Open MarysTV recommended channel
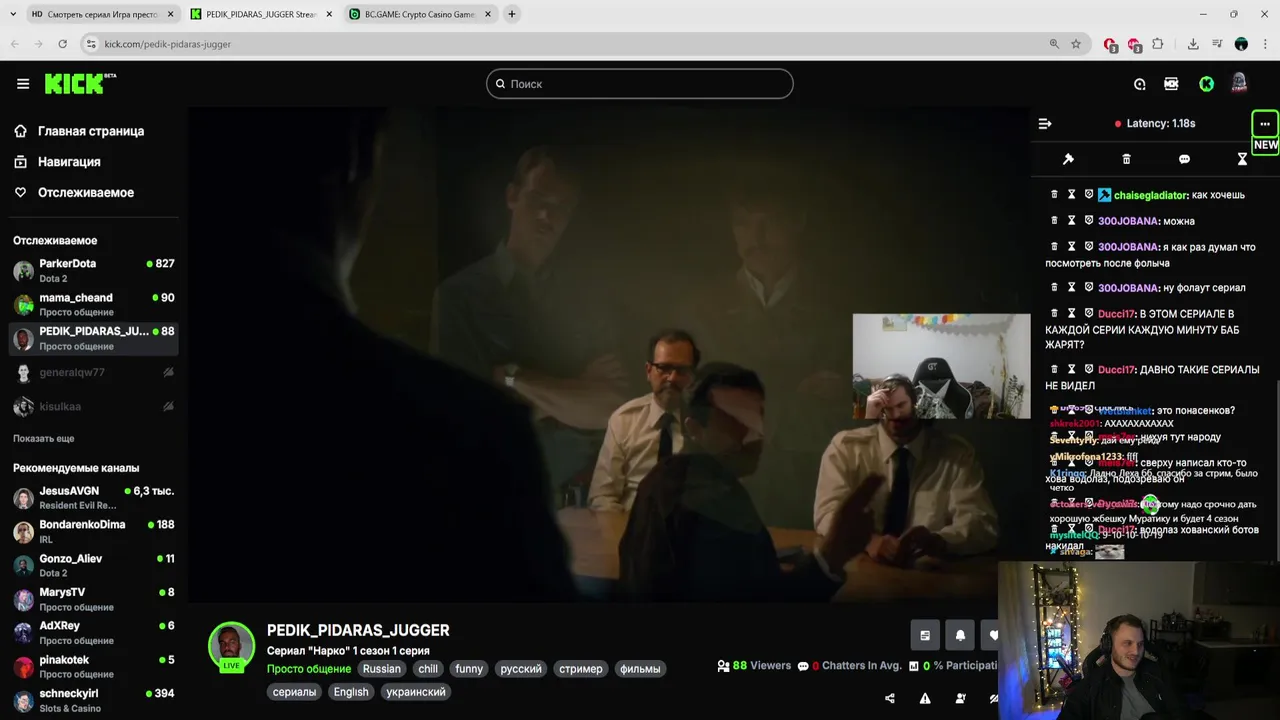The width and height of the screenshot is (1280, 720). [x=94, y=600]
